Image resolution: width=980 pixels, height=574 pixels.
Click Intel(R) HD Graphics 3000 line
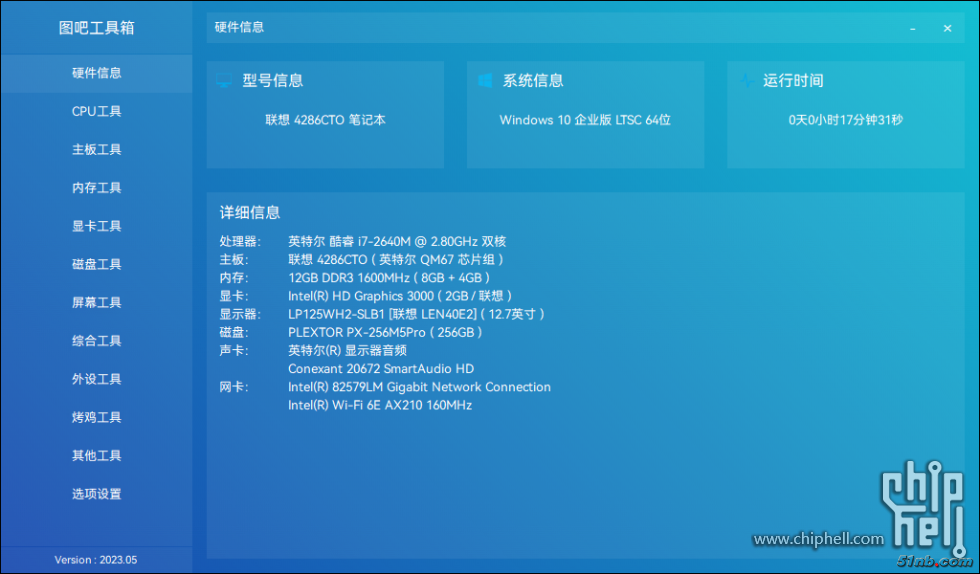pyautogui.click(x=400, y=296)
